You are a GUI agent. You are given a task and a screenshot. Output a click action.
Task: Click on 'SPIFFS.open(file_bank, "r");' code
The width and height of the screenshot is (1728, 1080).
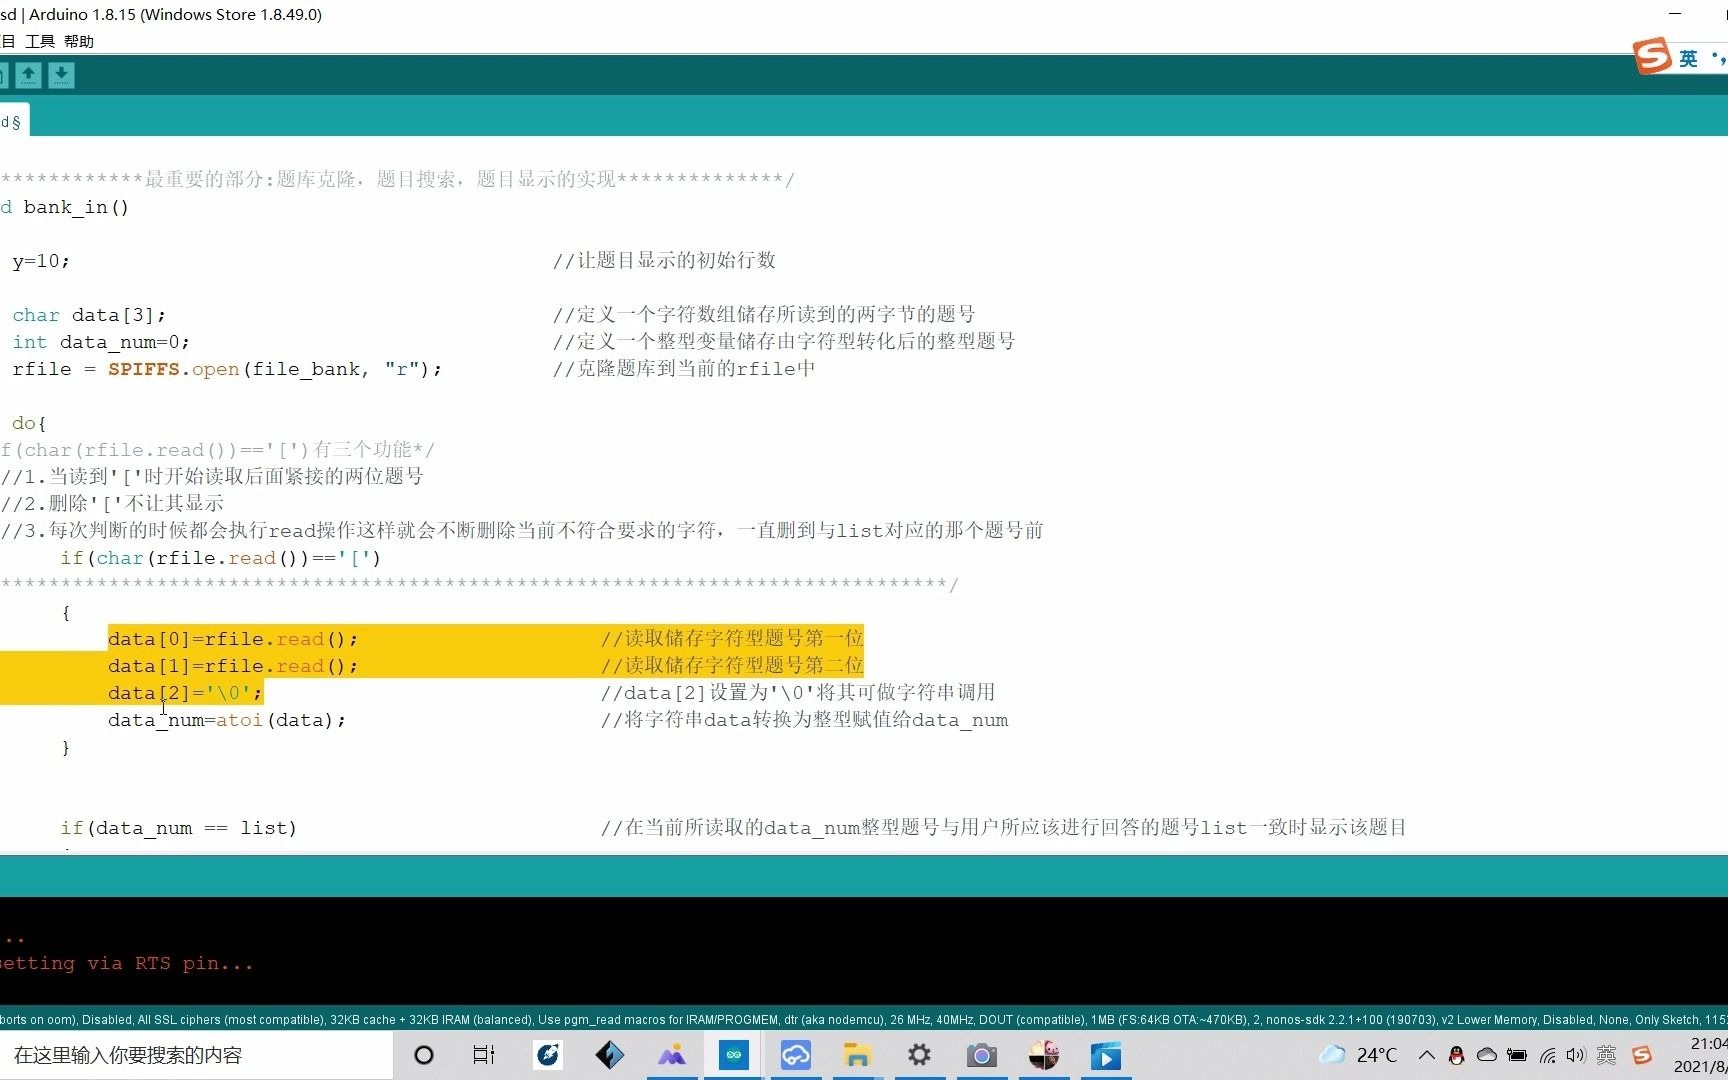pyautogui.click(x=275, y=369)
